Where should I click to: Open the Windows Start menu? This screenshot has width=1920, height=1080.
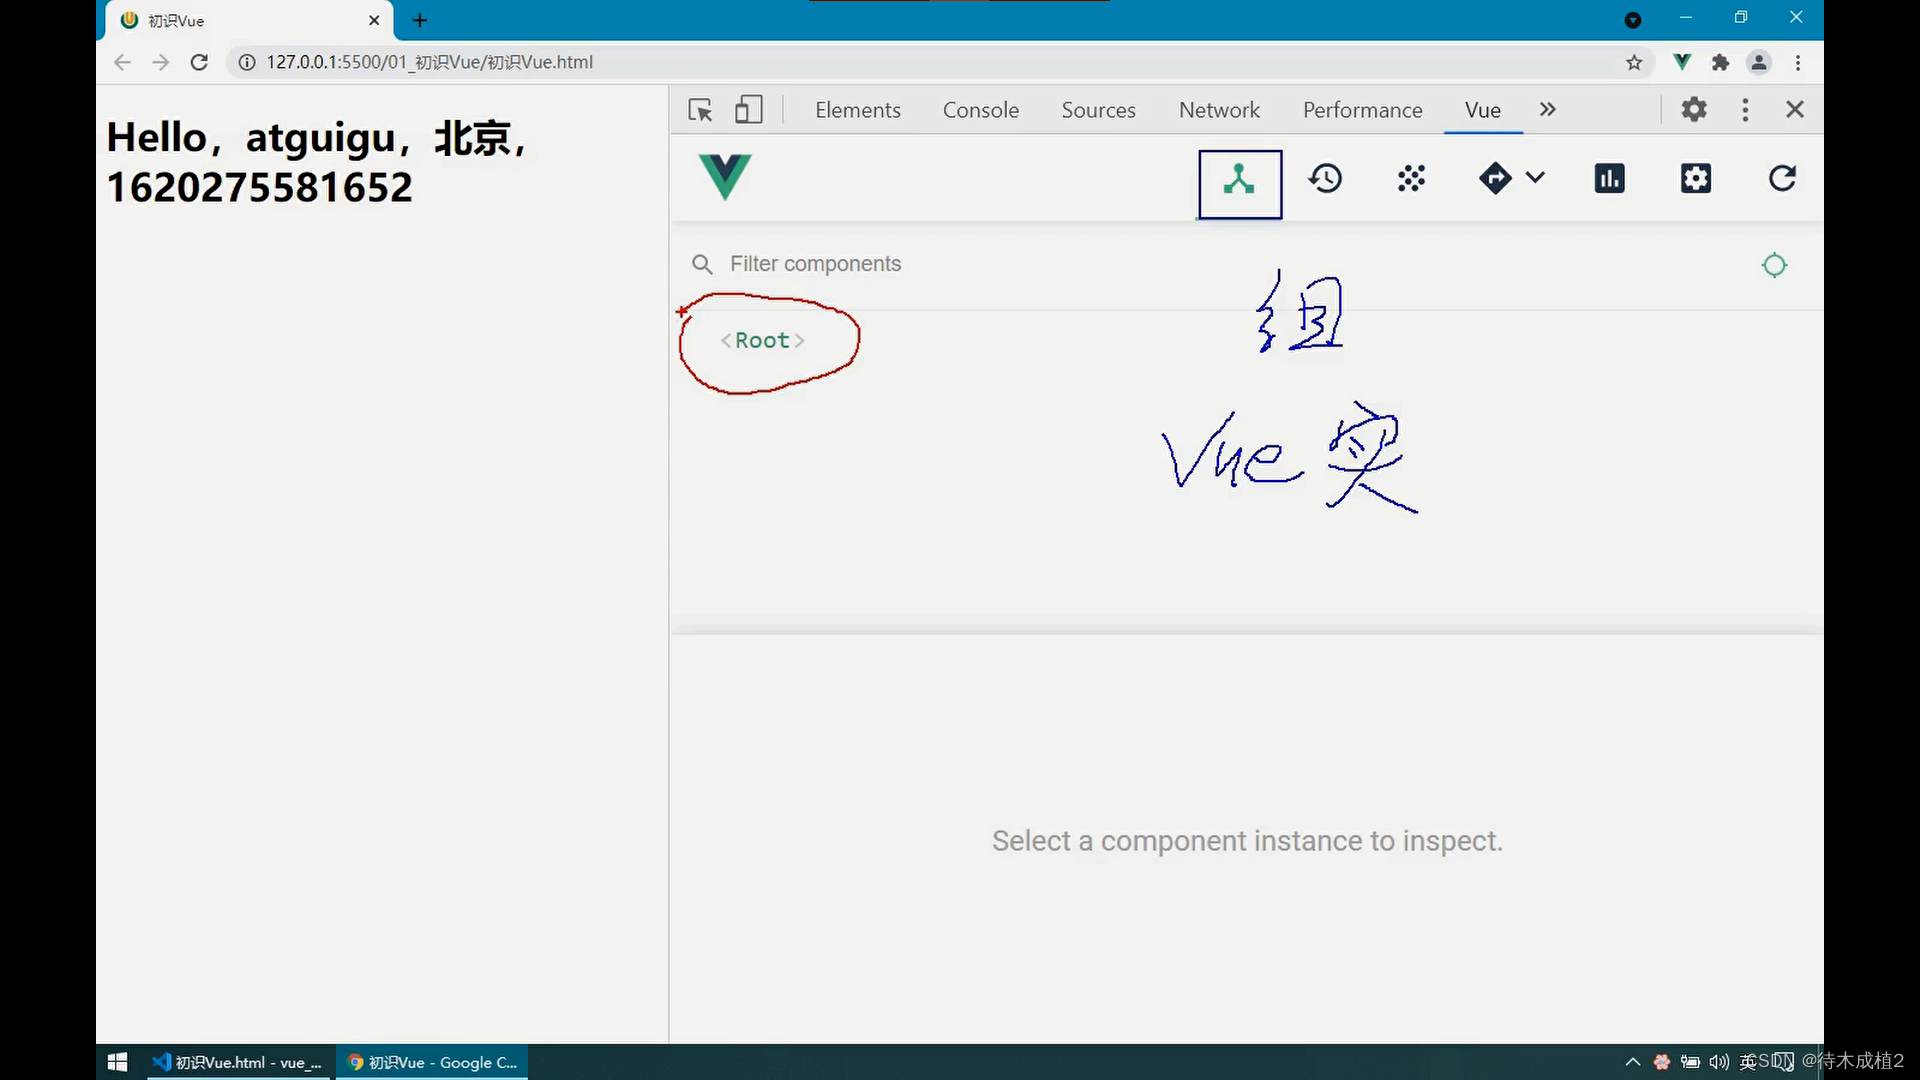pos(117,1062)
